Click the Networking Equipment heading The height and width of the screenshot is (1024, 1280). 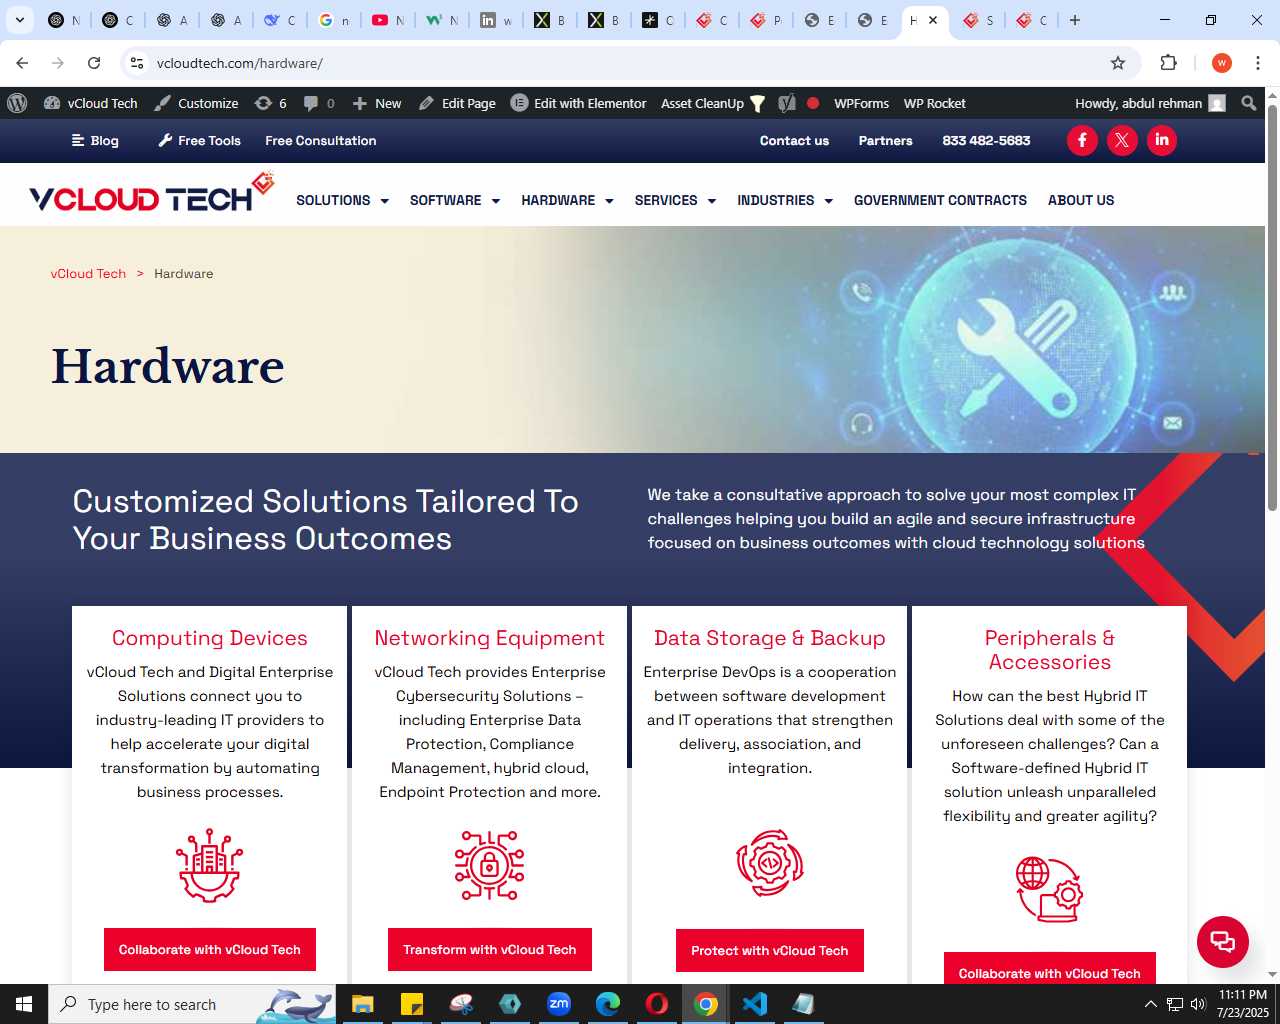[490, 638]
